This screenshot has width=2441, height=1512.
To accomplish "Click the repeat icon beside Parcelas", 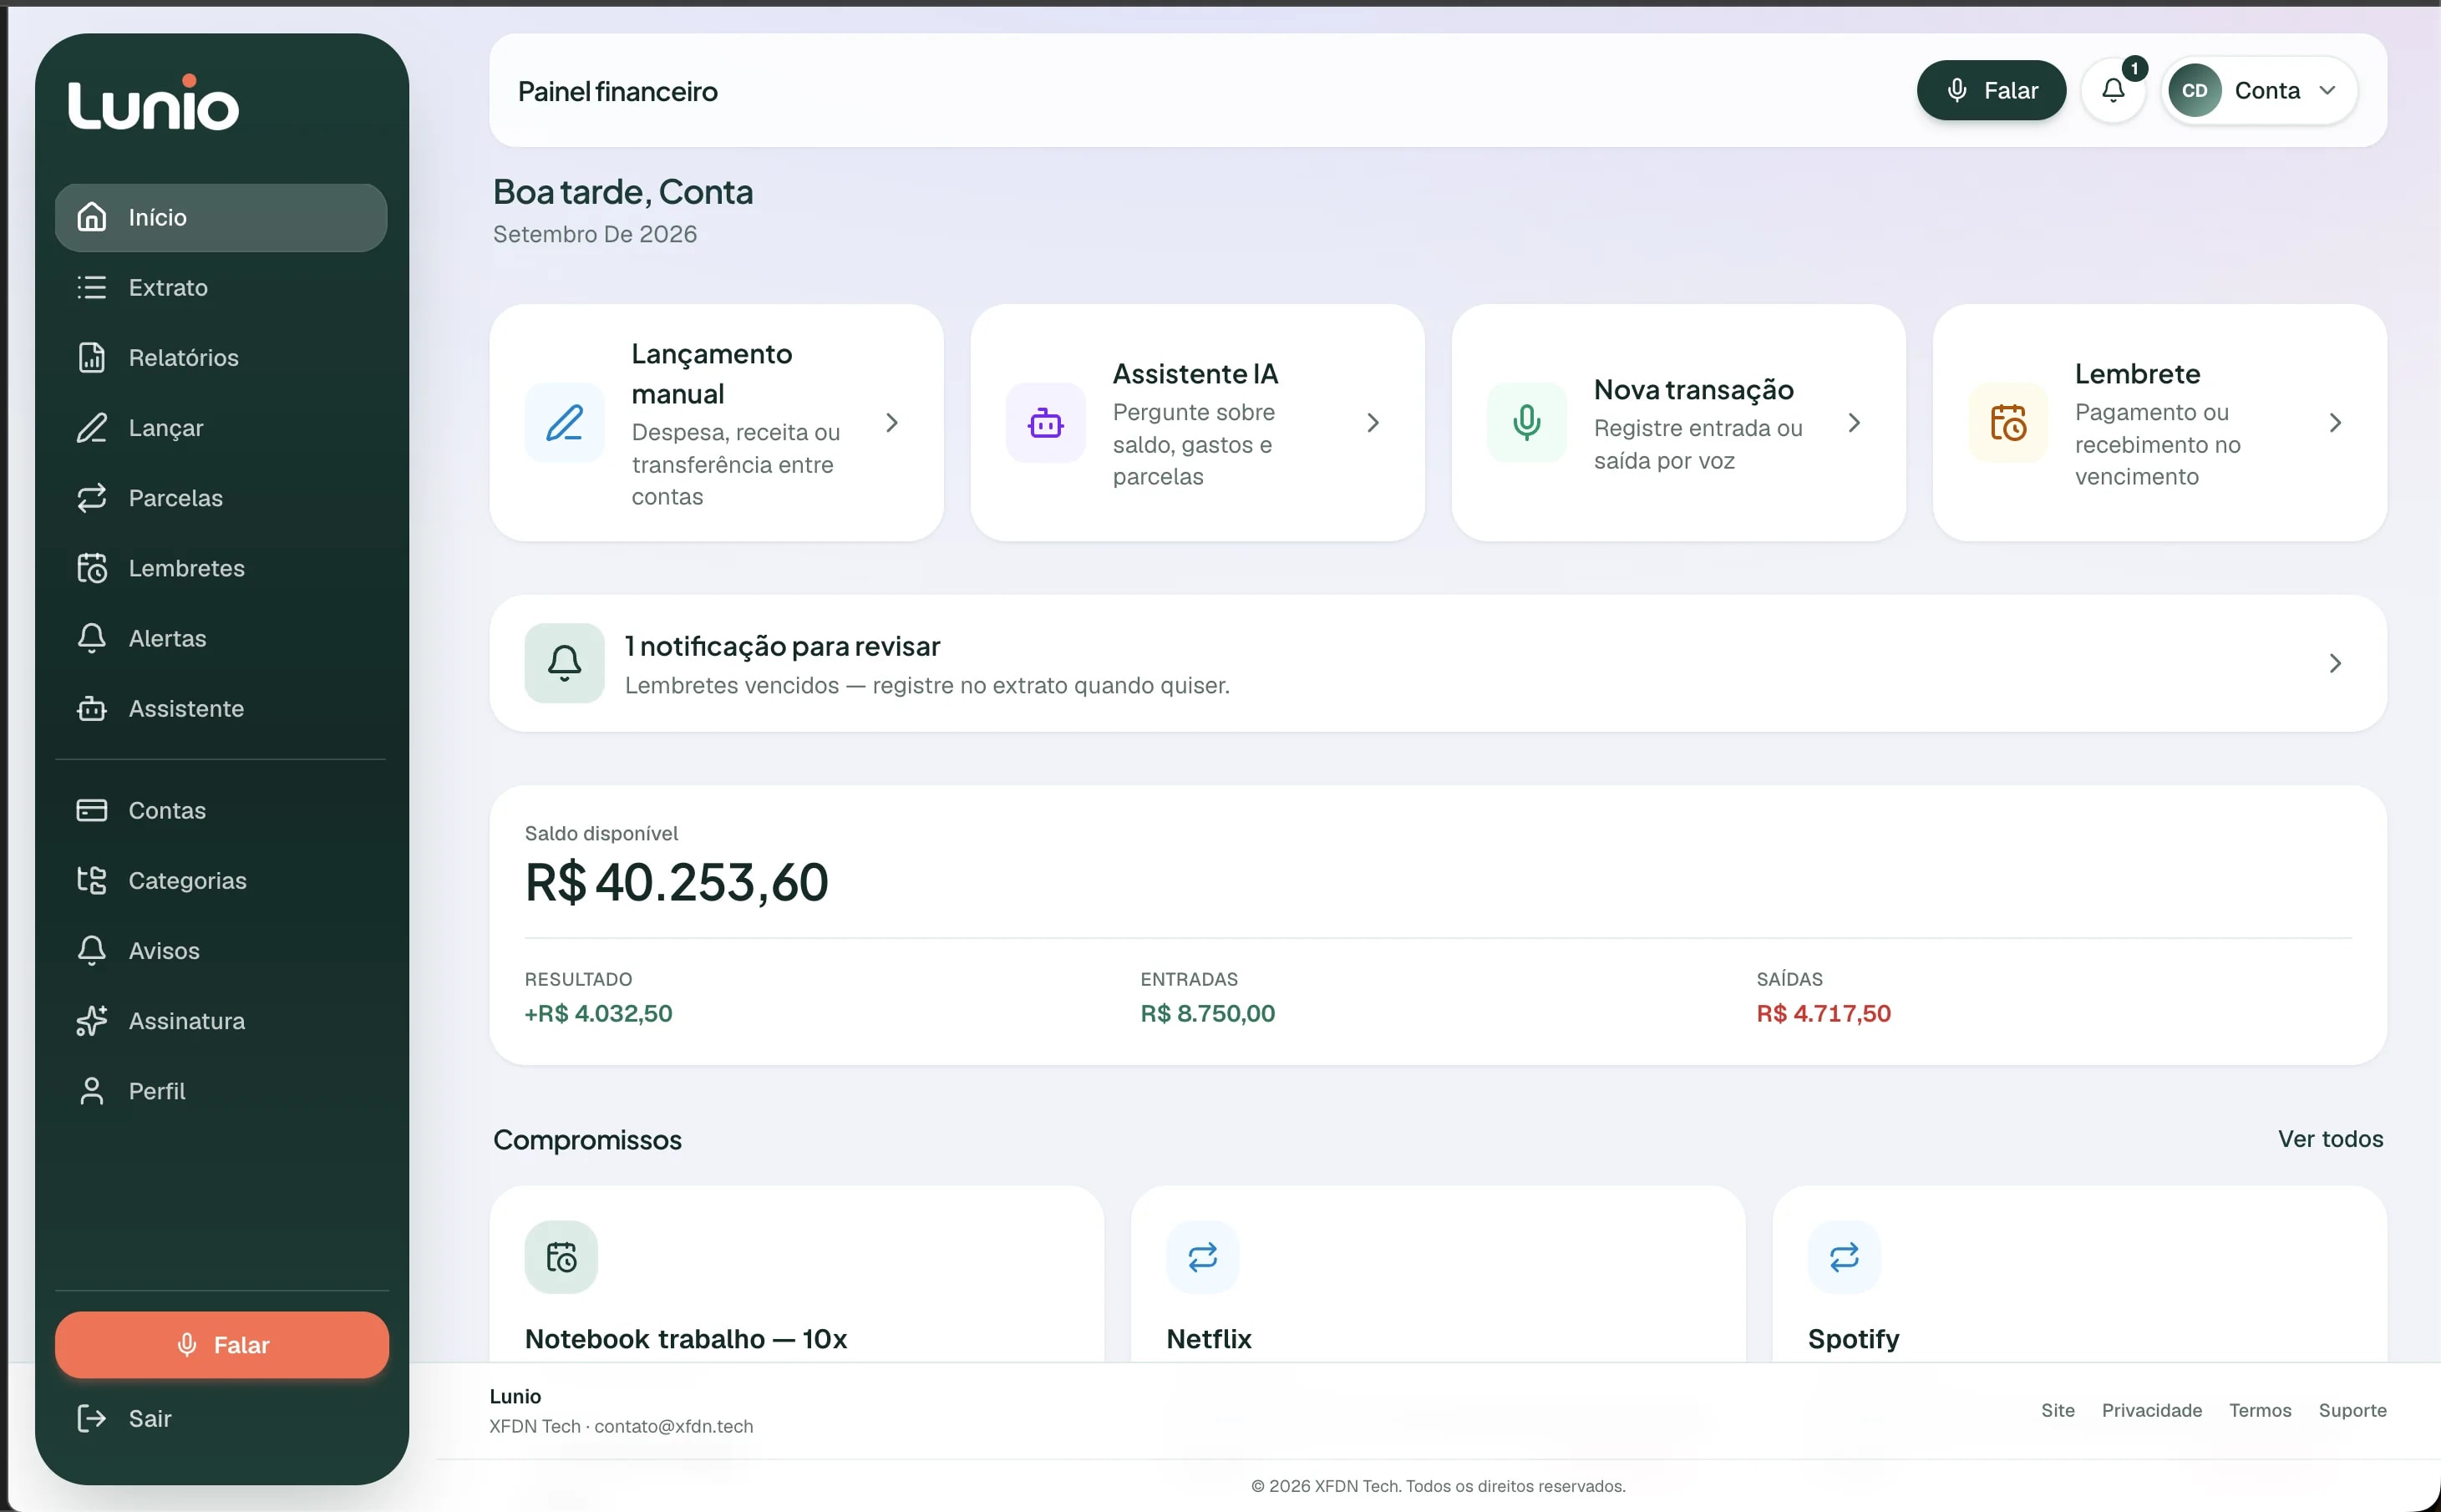I will point(92,498).
